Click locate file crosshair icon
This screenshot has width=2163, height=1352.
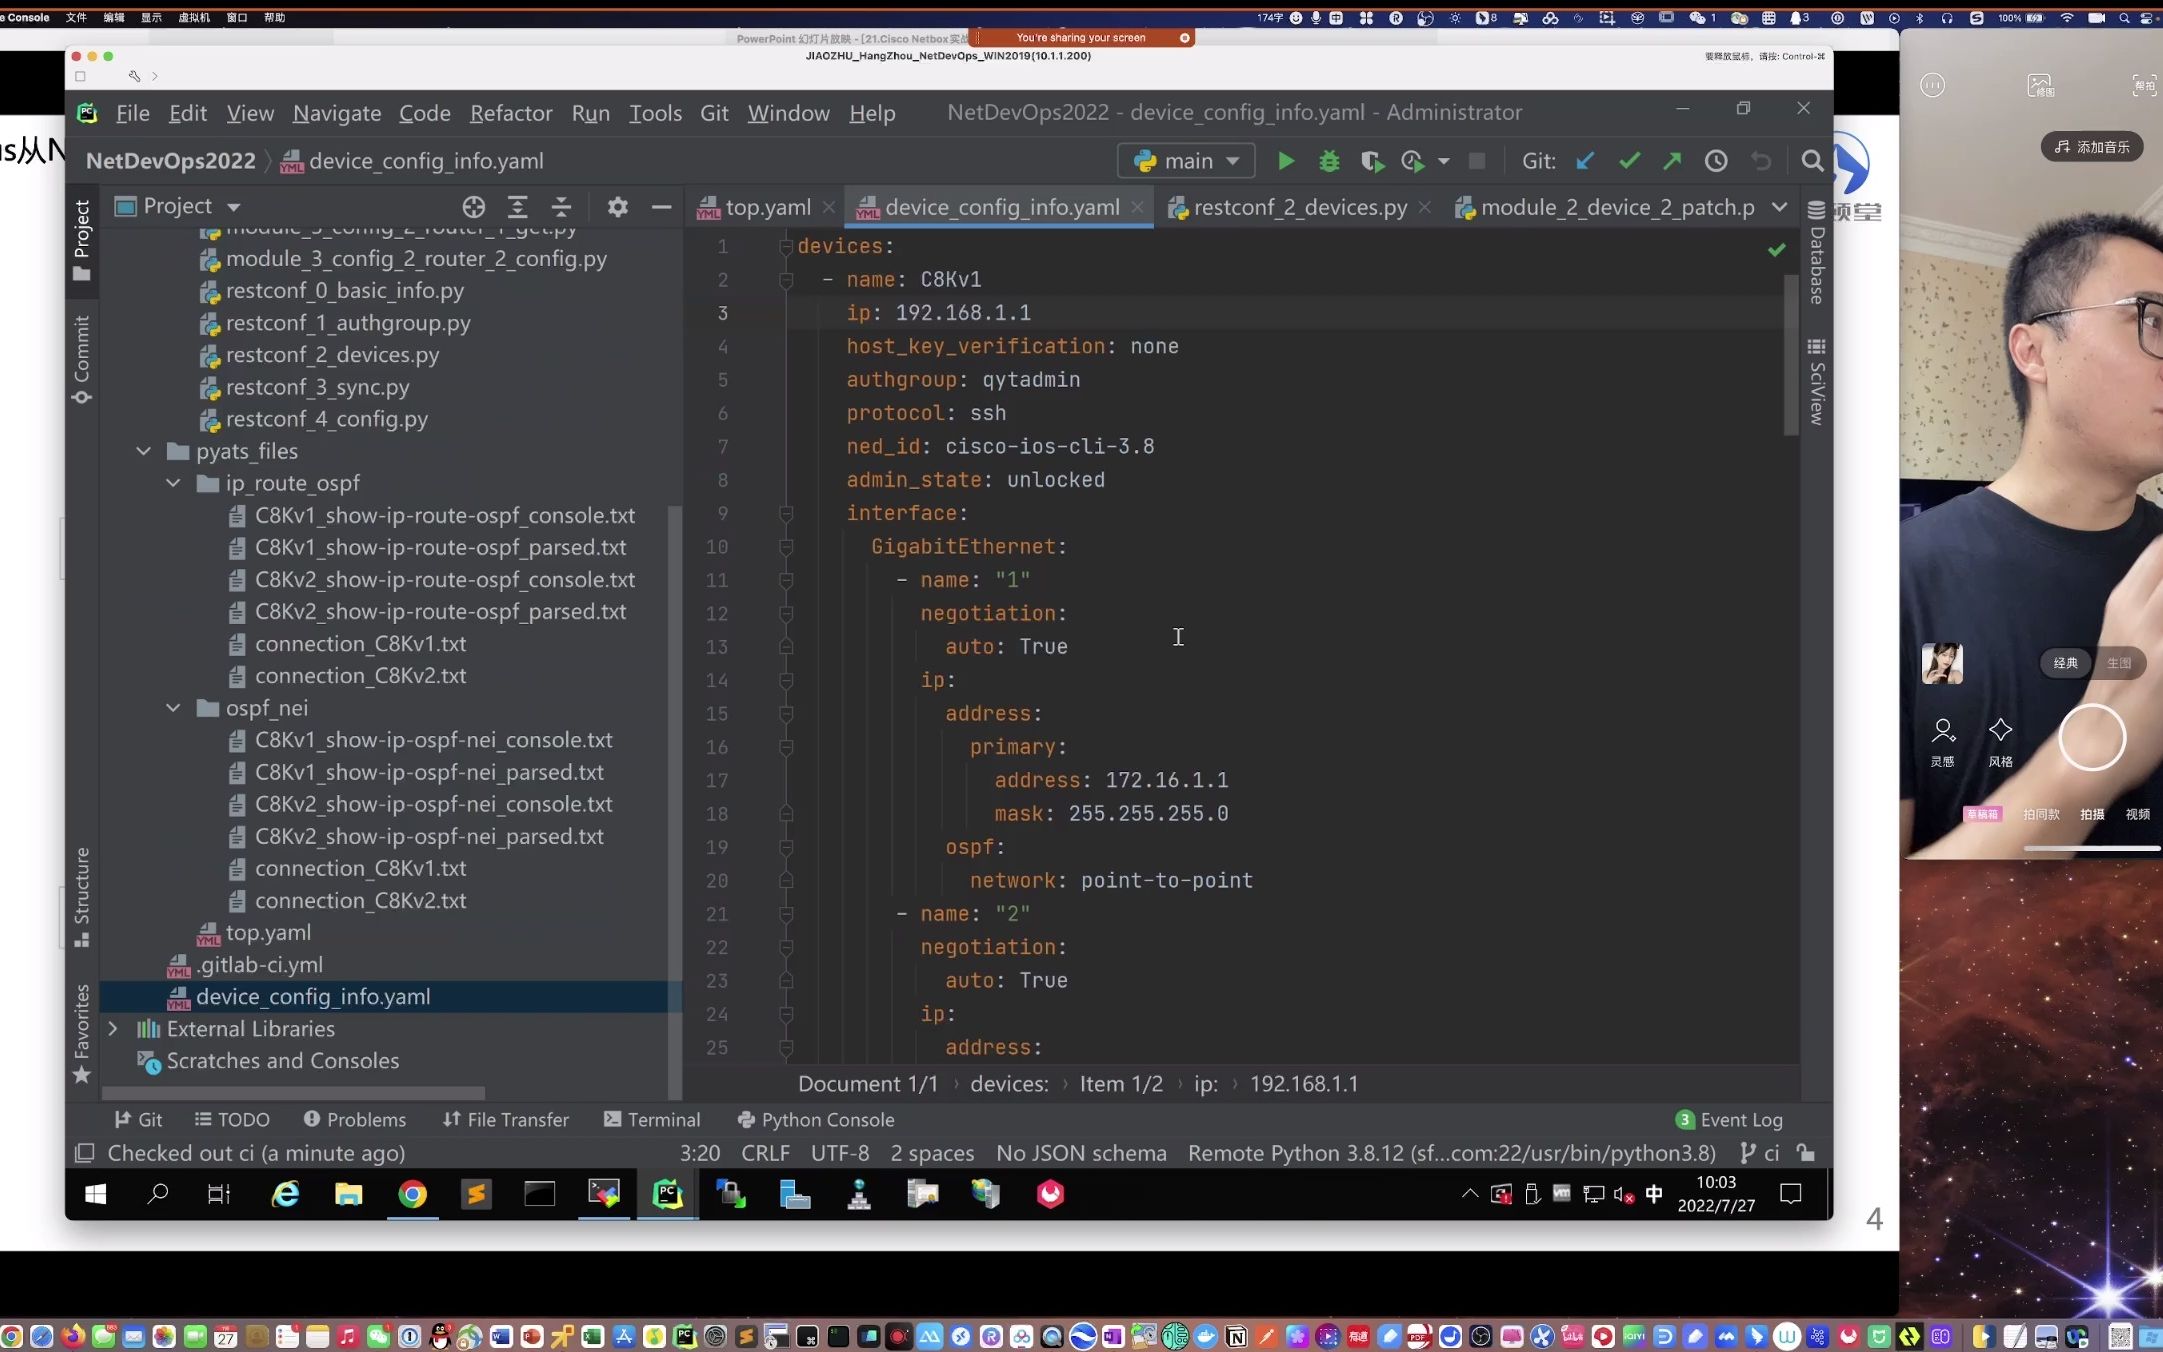point(474,207)
